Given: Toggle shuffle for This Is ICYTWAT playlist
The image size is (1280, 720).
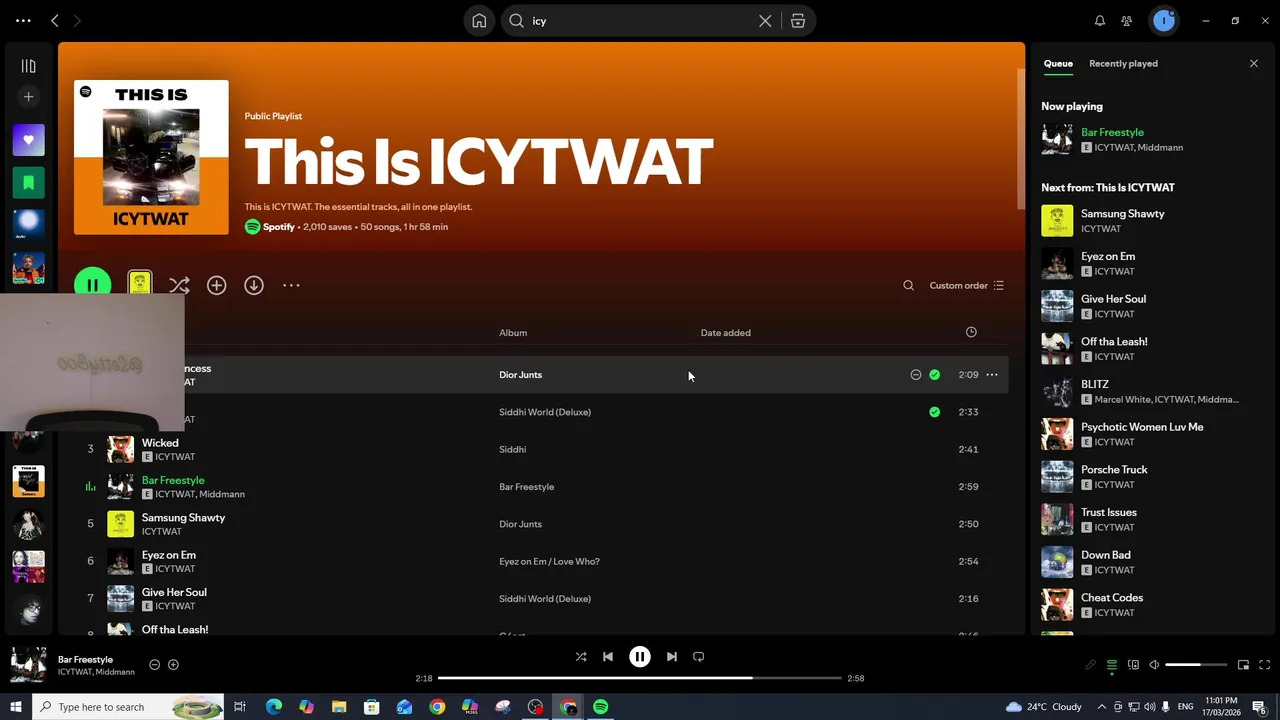Looking at the screenshot, I should click(179, 286).
